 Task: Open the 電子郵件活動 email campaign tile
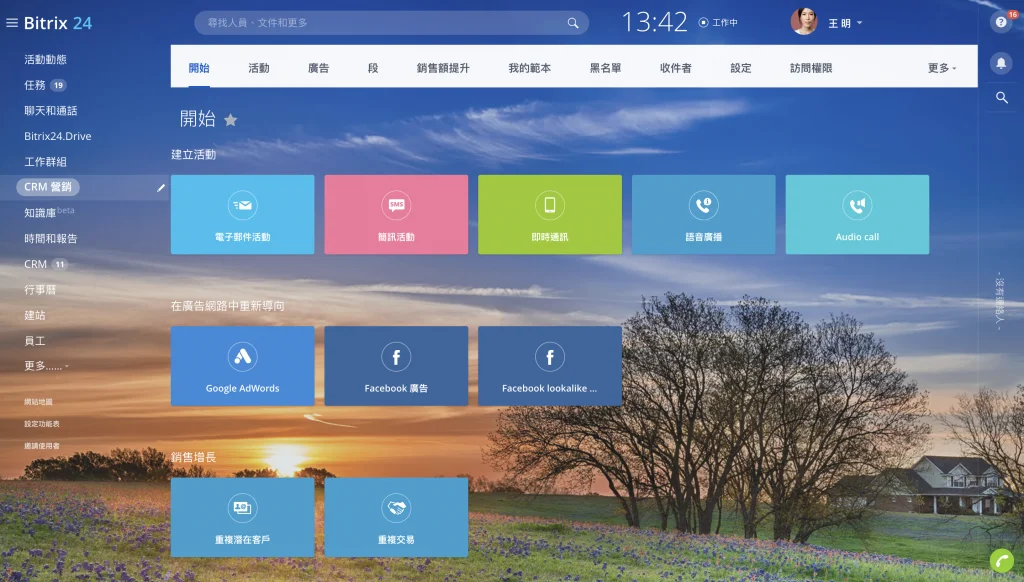(242, 214)
